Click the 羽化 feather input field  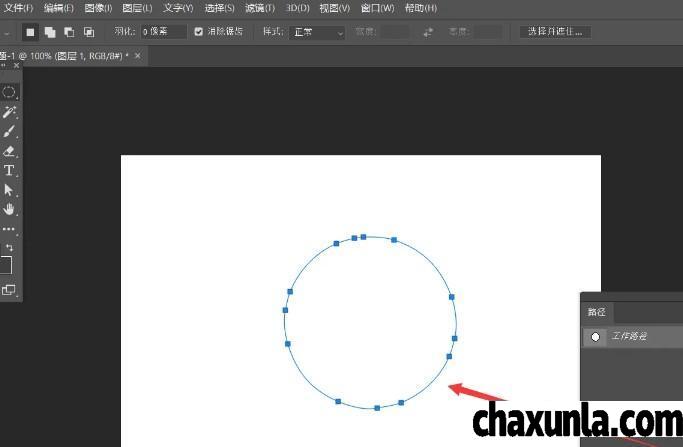tap(163, 32)
